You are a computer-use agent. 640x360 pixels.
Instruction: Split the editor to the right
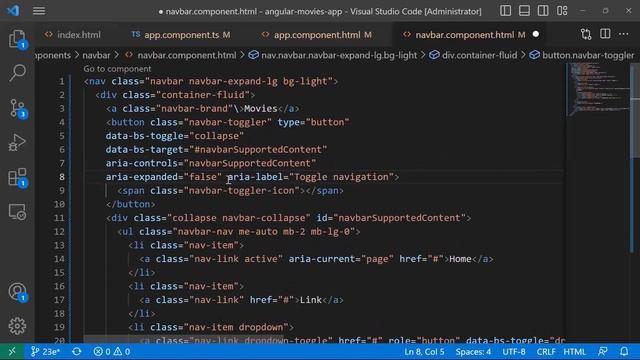pos(605,34)
